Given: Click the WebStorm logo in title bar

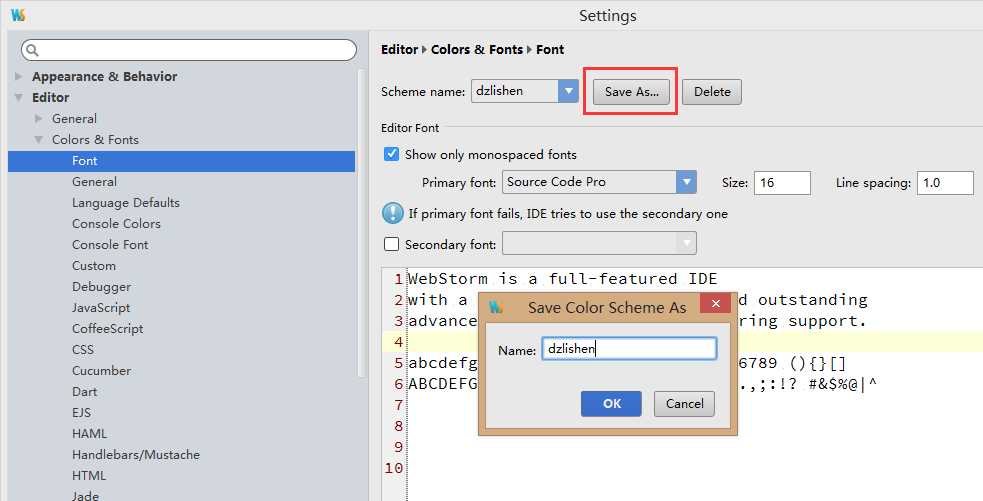Looking at the screenshot, I should pos(18,15).
